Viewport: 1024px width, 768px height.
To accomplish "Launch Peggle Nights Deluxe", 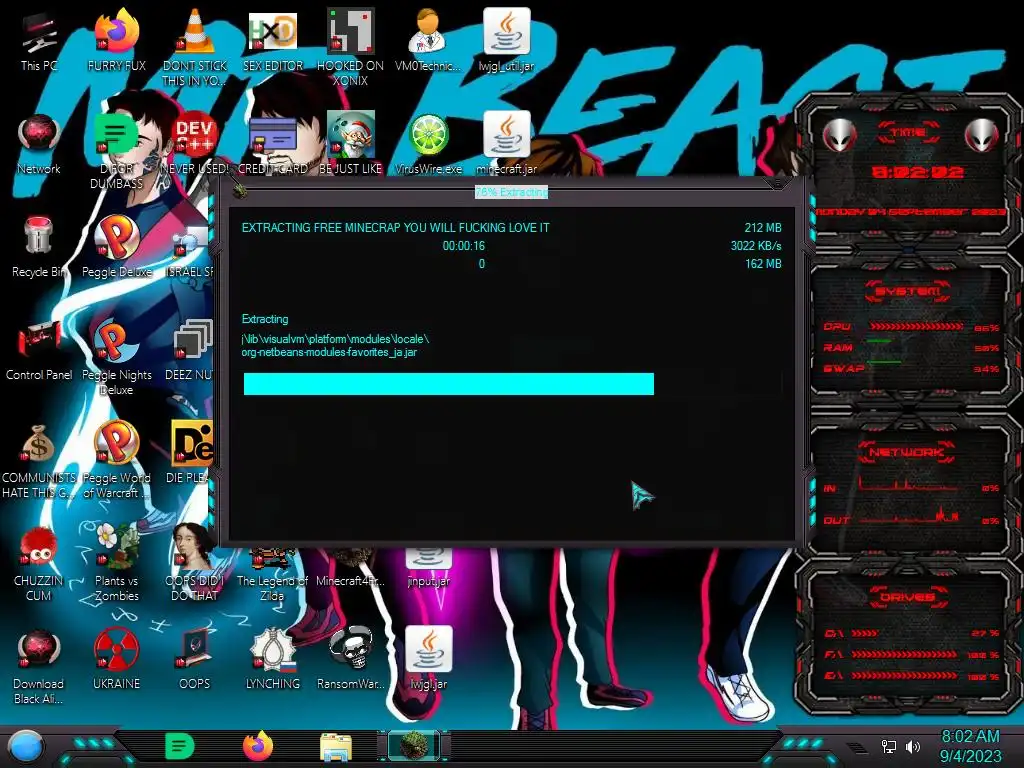I will 117,356.
